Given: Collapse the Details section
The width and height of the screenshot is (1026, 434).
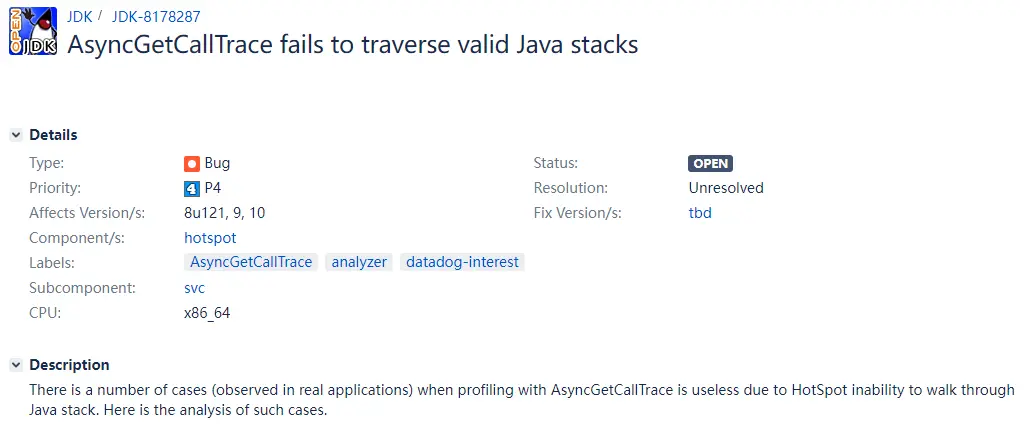Looking at the screenshot, I should [15, 135].
